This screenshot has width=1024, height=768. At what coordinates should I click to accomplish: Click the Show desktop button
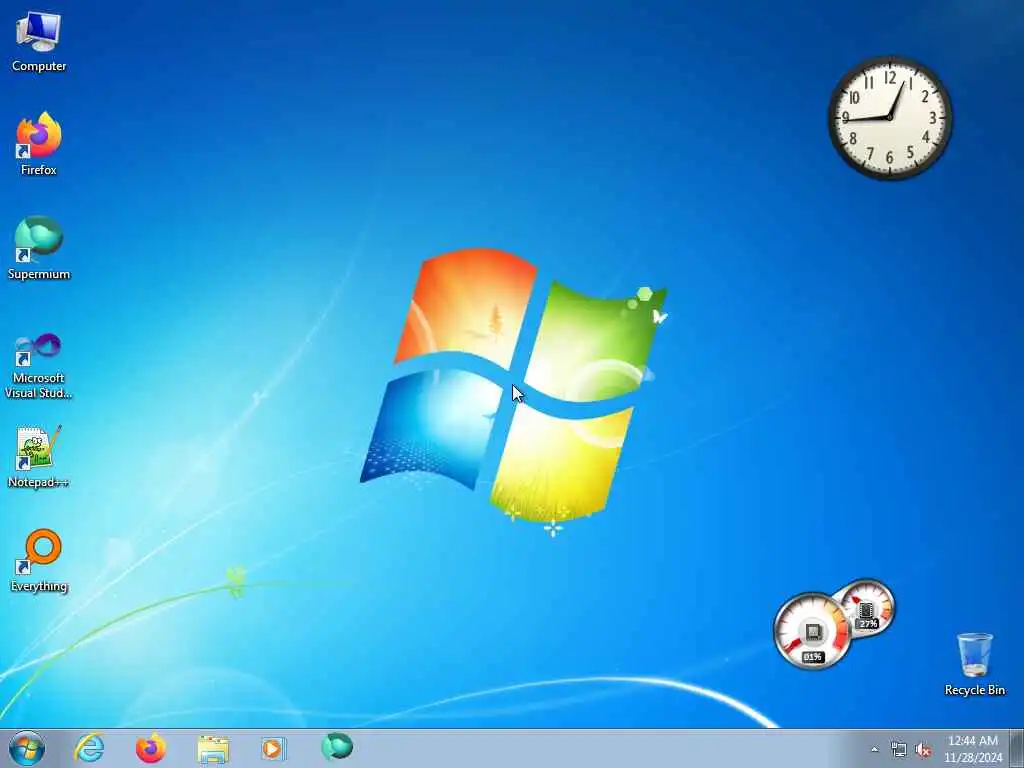click(x=1017, y=748)
